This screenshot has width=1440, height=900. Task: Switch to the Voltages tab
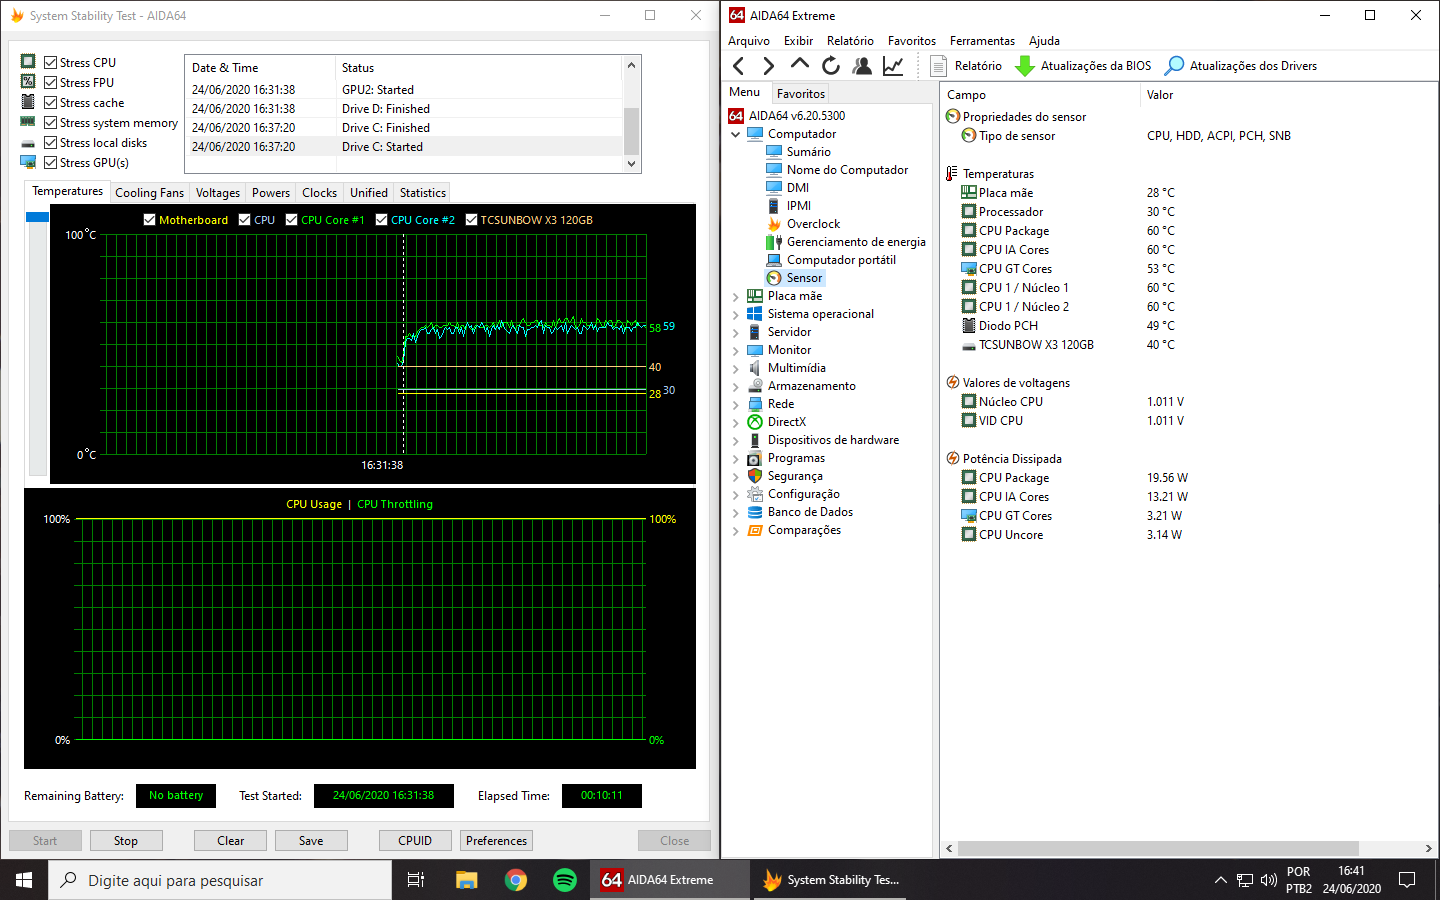click(x=217, y=193)
